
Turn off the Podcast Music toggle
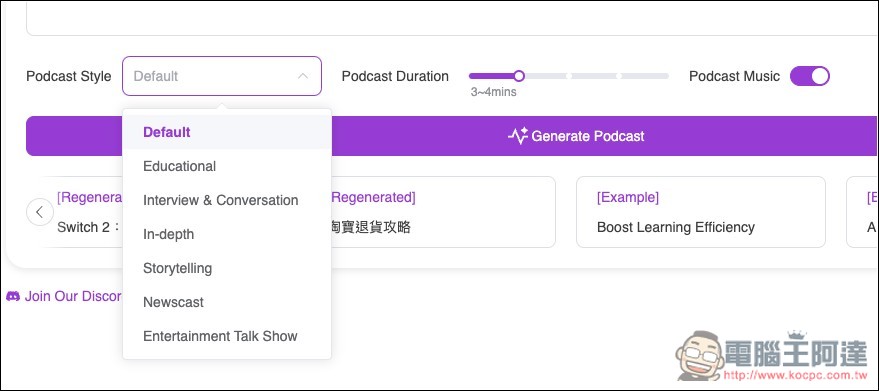point(809,76)
